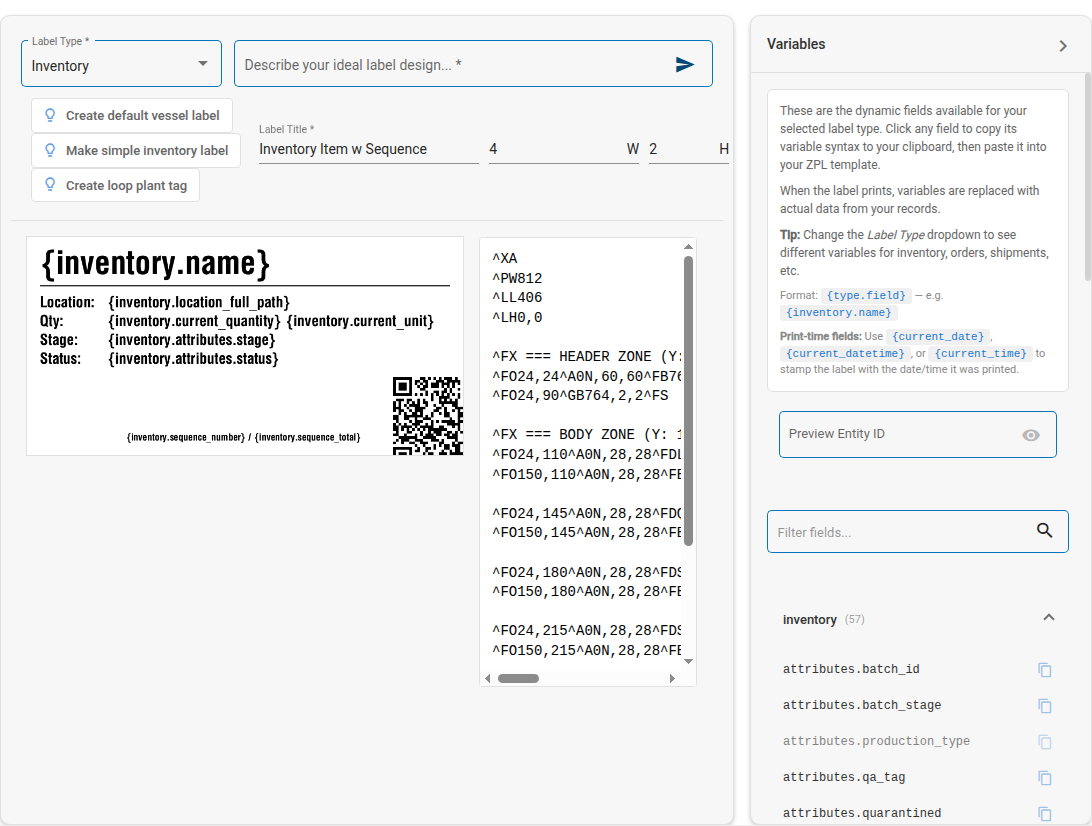The height and width of the screenshot is (826, 1092).
Task: Click the Filter fields search box
Action: (x=917, y=531)
